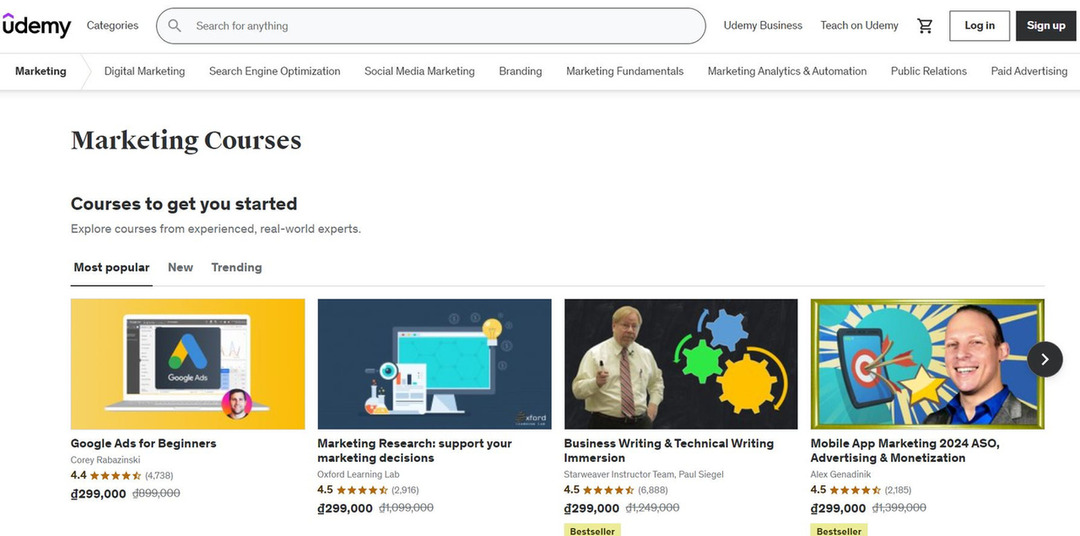The height and width of the screenshot is (536, 1080).
Task: Open the Google Ads course thumbnail
Action: pos(187,364)
